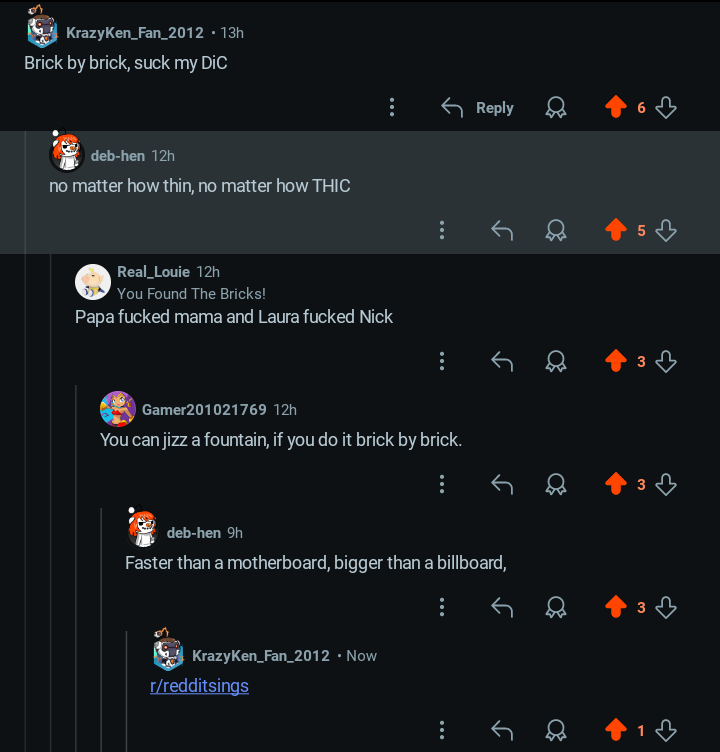Viewport: 720px width, 752px height.
Task: Downvote Real_Louie's comment
Action: tap(666, 361)
